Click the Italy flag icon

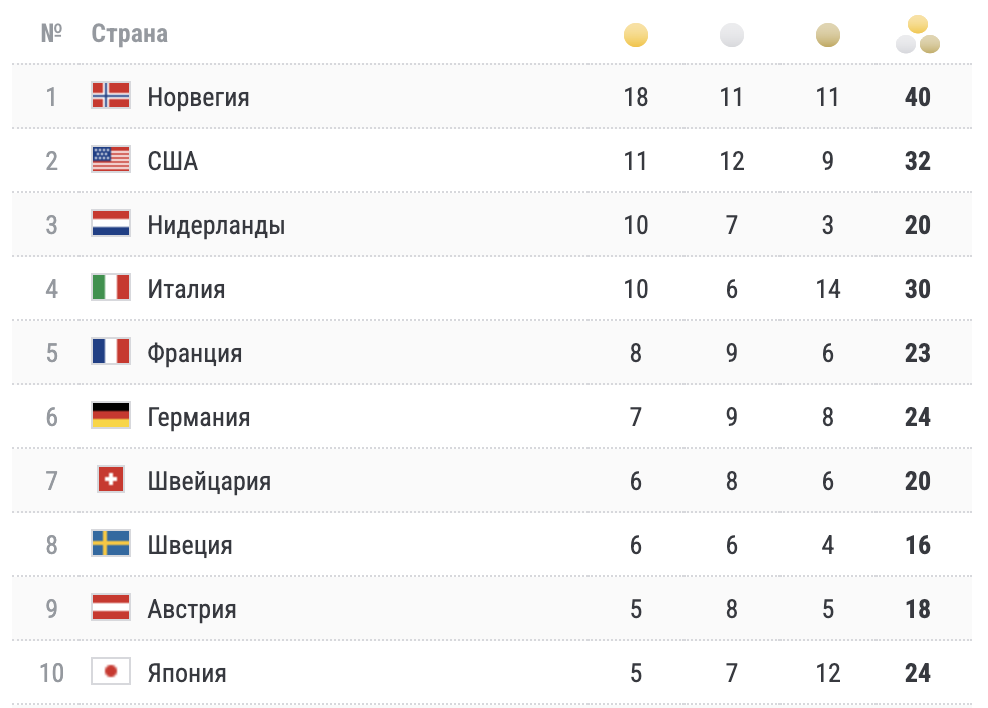coord(111,288)
